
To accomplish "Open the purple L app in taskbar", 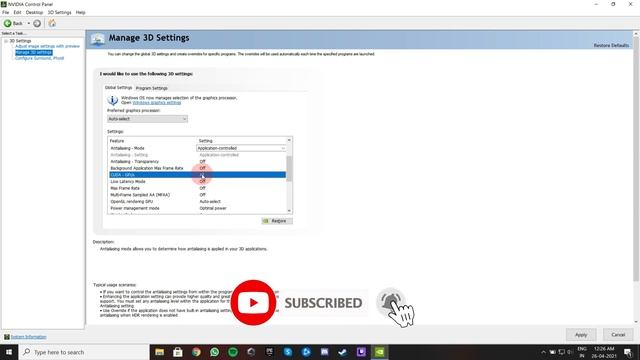I will [x=361, y=352].
